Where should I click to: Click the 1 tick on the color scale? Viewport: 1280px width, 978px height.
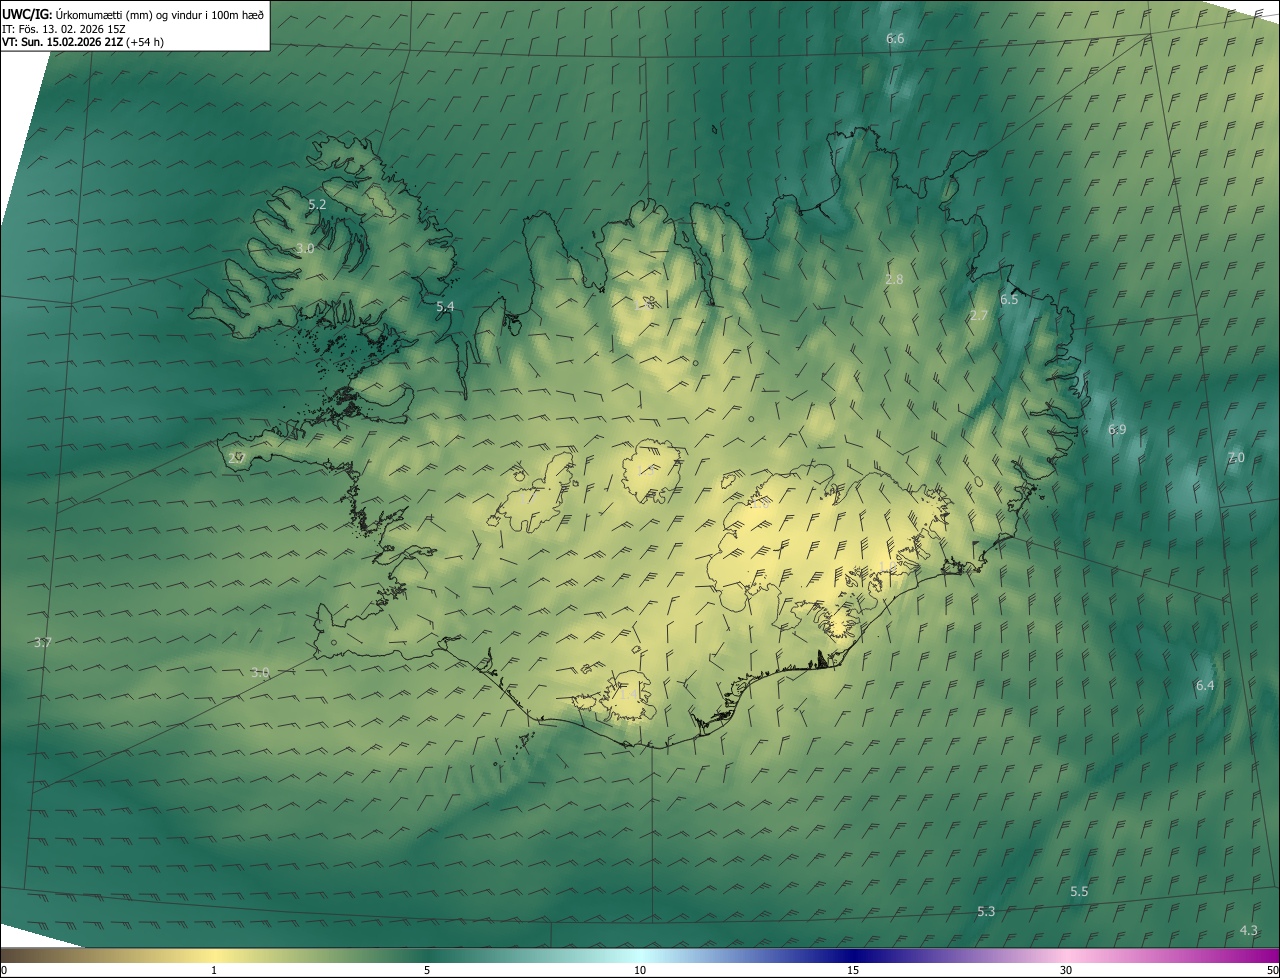(x=214, y=970)
